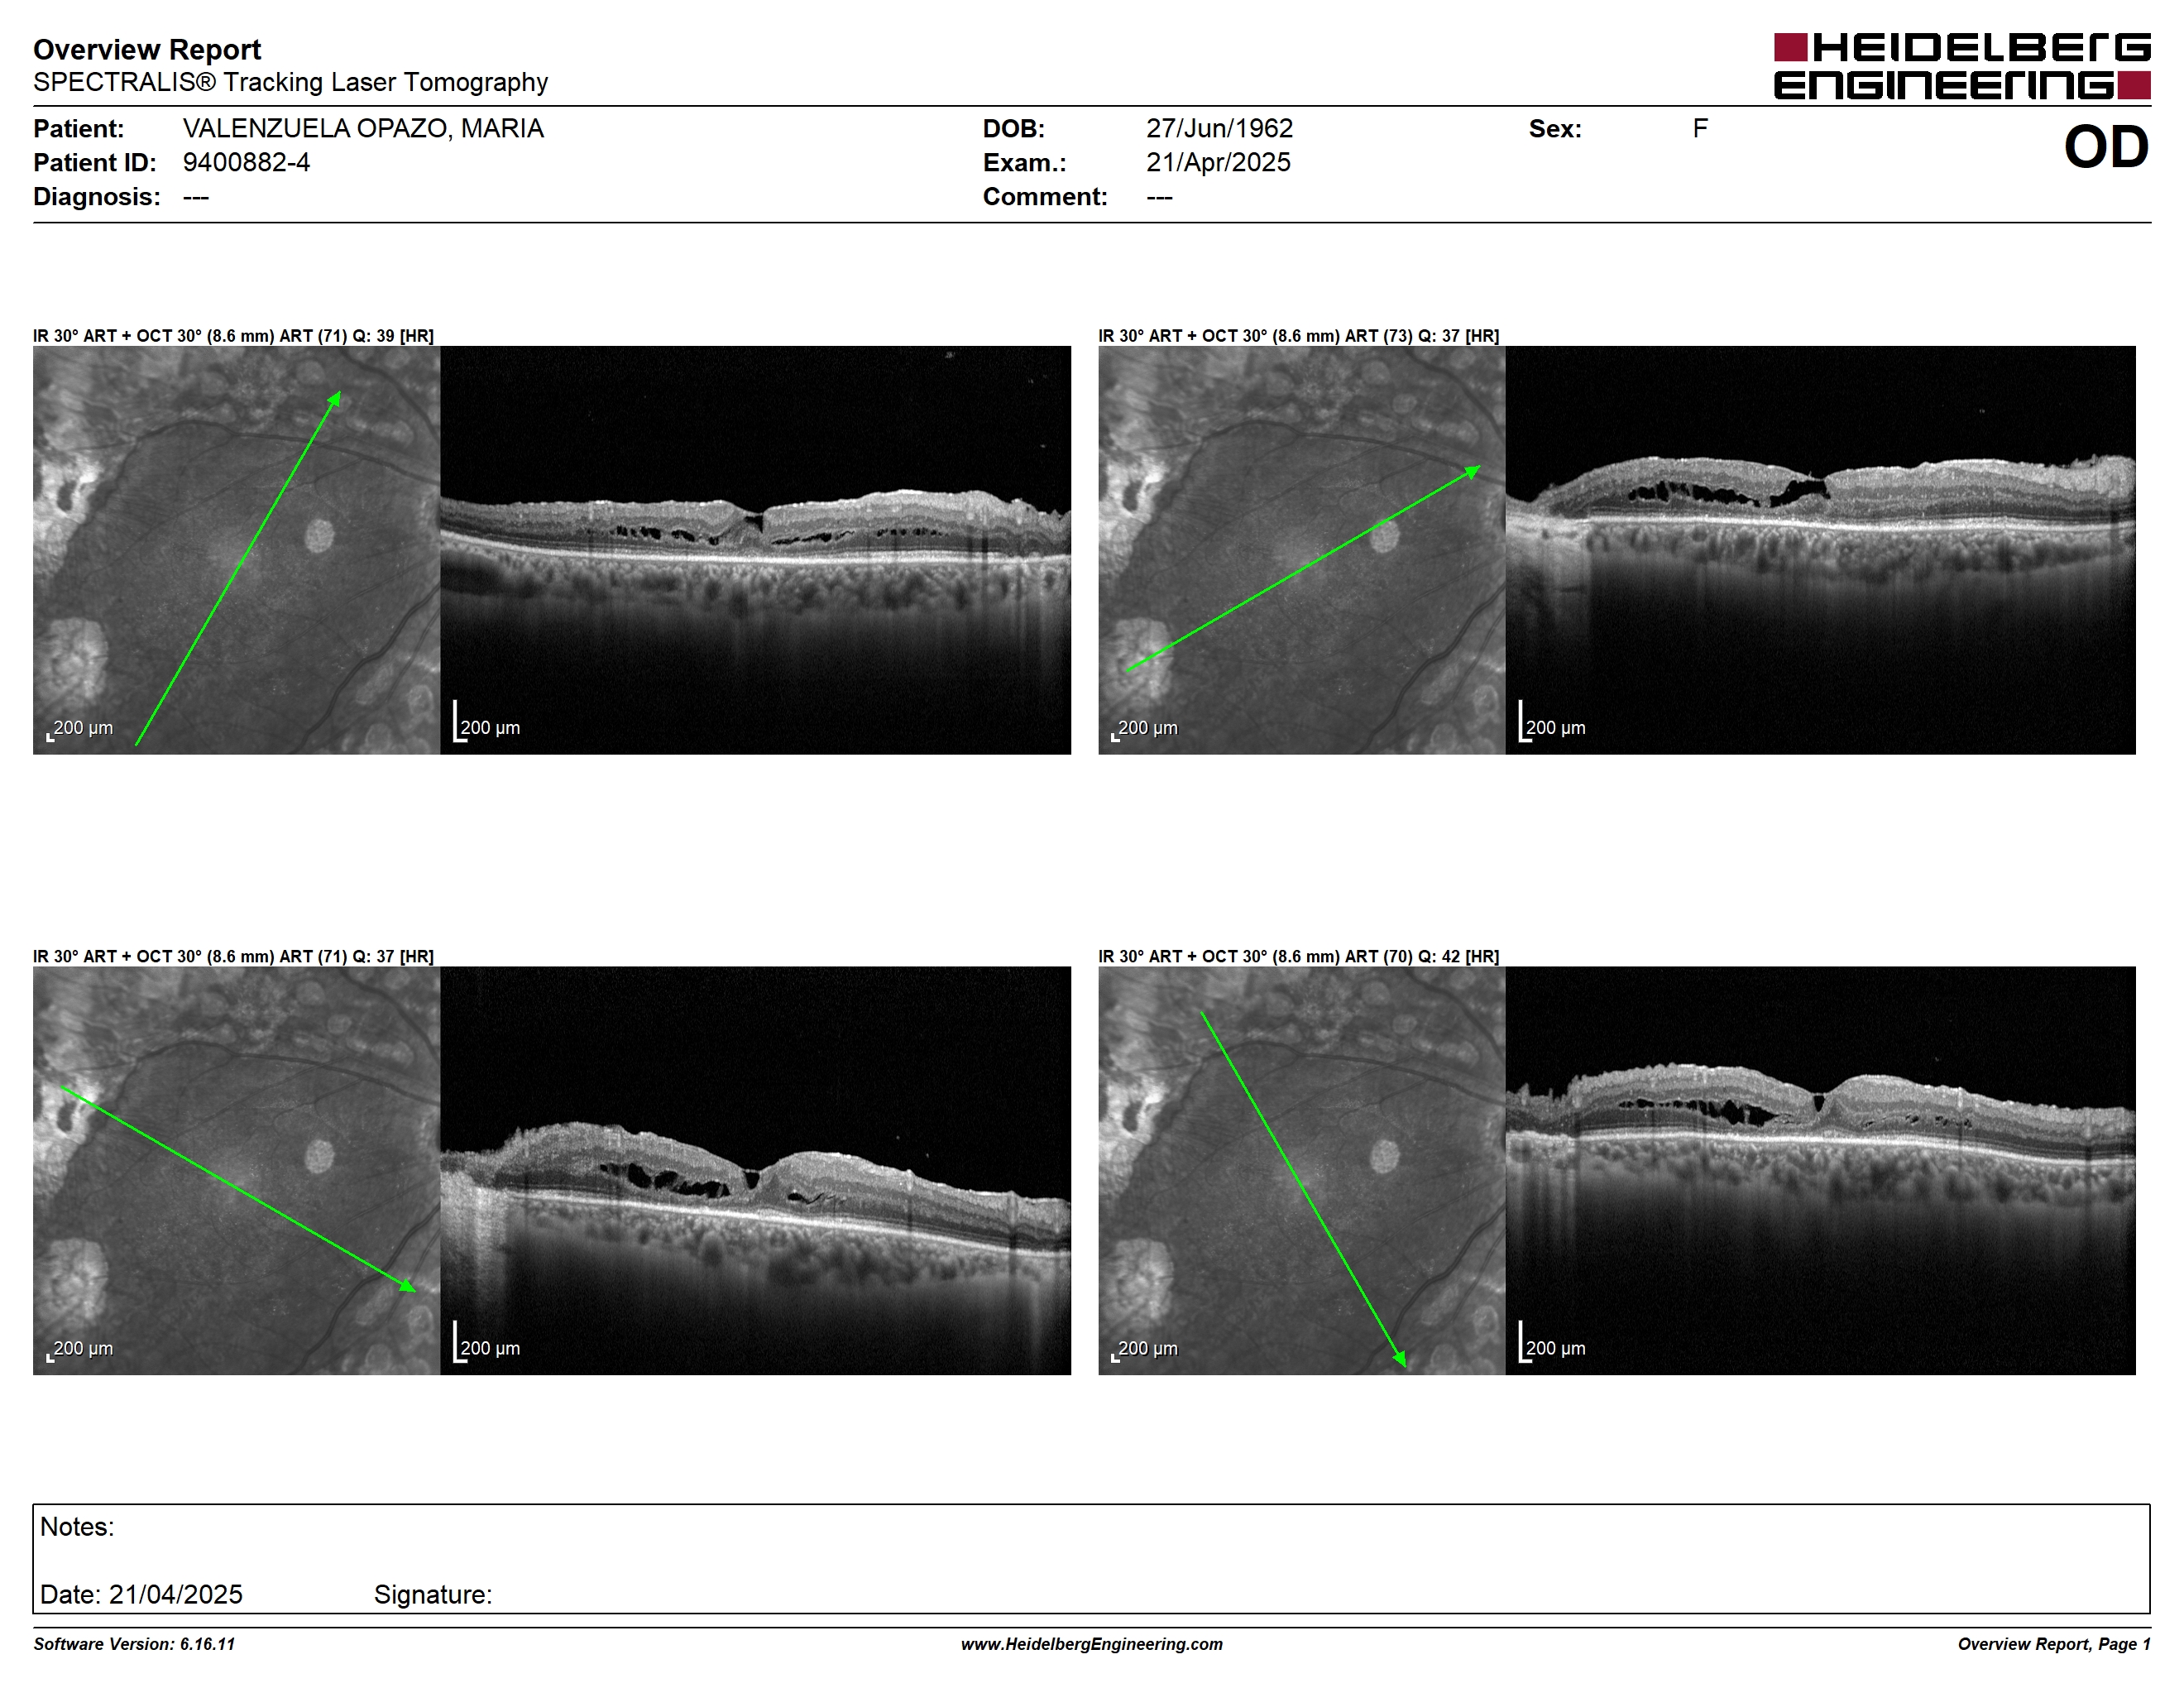Click Software Version: 6.16.11 footer

tap(134, 1644)
